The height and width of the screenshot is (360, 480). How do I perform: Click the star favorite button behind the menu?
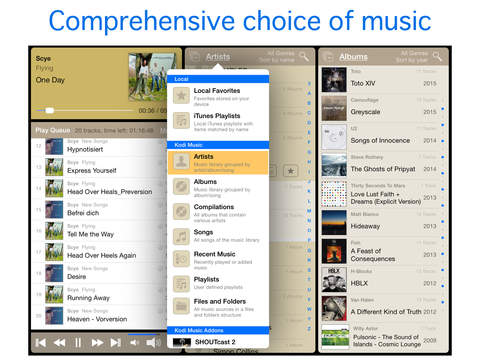pos(291,171)
